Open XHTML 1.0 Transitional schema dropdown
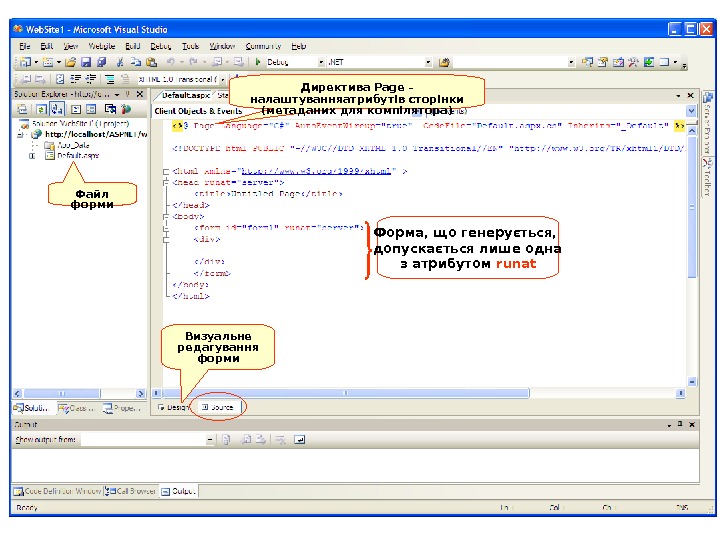 click(x=223, y=79)
